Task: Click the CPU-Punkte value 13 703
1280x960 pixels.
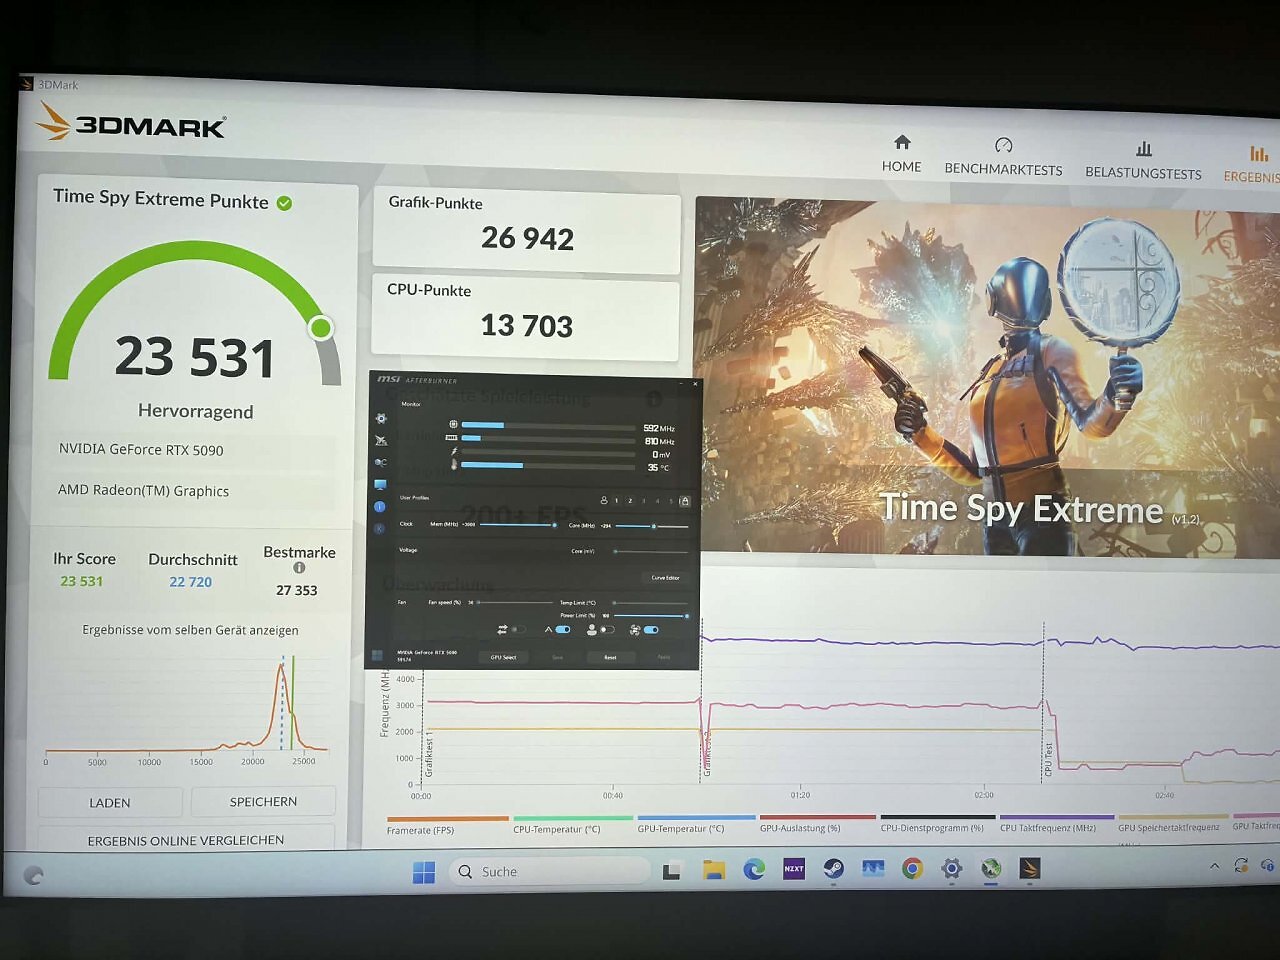Action: point(526,325)
